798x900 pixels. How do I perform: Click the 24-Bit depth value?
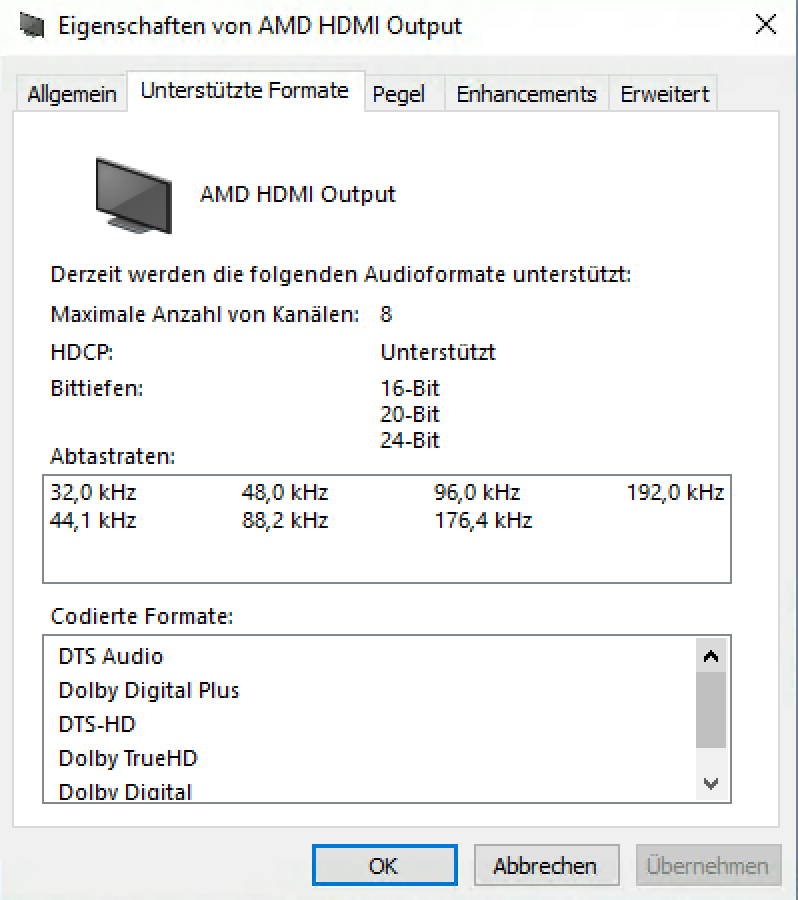(410, 440)
